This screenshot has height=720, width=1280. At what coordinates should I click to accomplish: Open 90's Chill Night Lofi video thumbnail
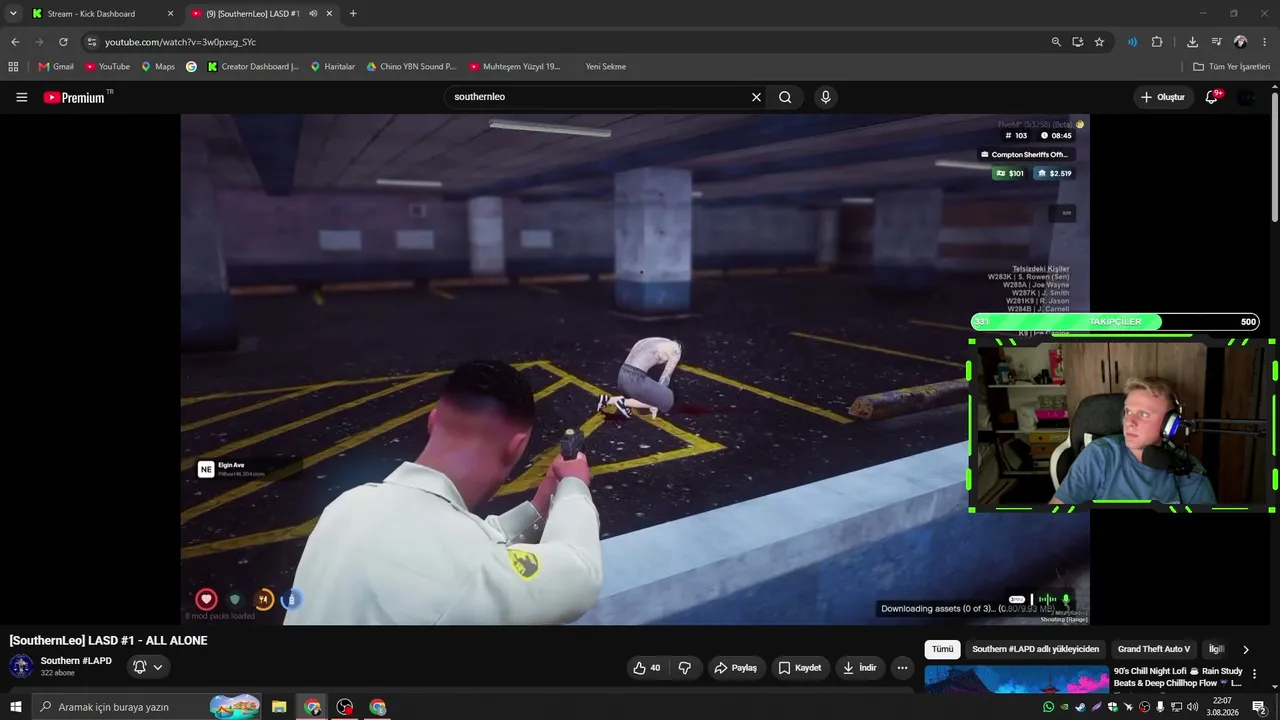click(1016, 679)
